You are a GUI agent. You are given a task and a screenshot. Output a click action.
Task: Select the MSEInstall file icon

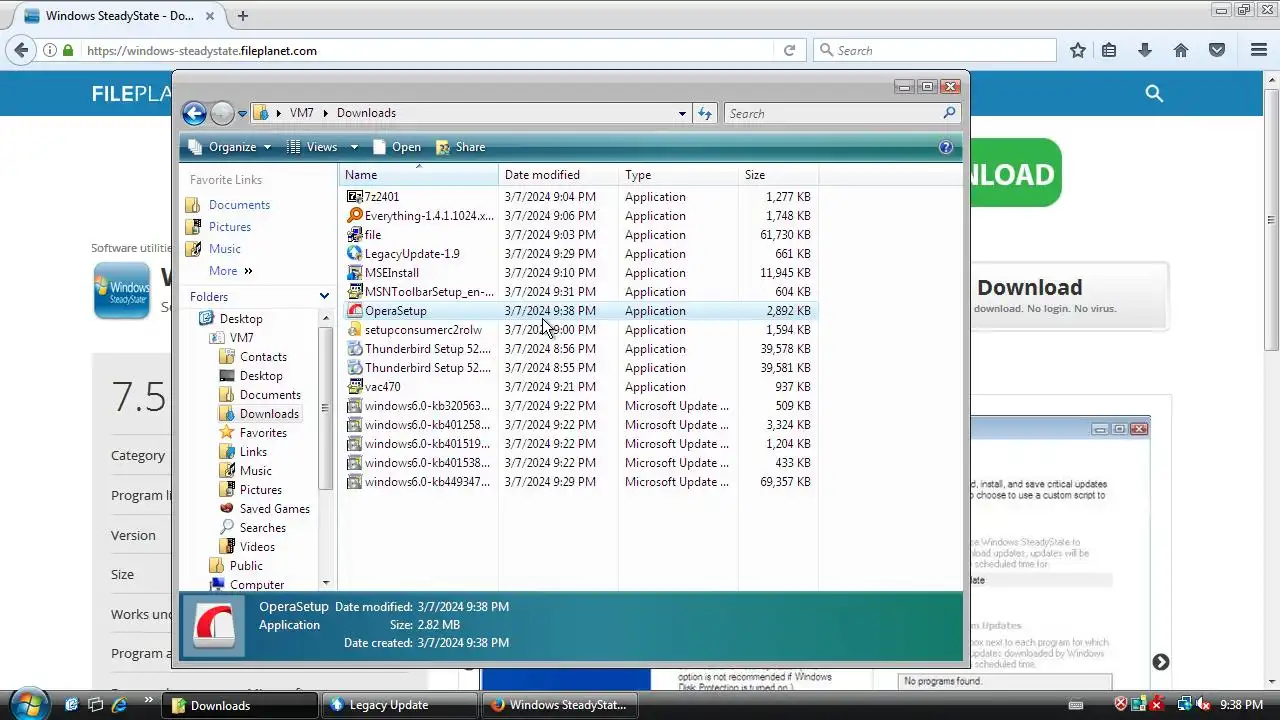tap(355, 273)
